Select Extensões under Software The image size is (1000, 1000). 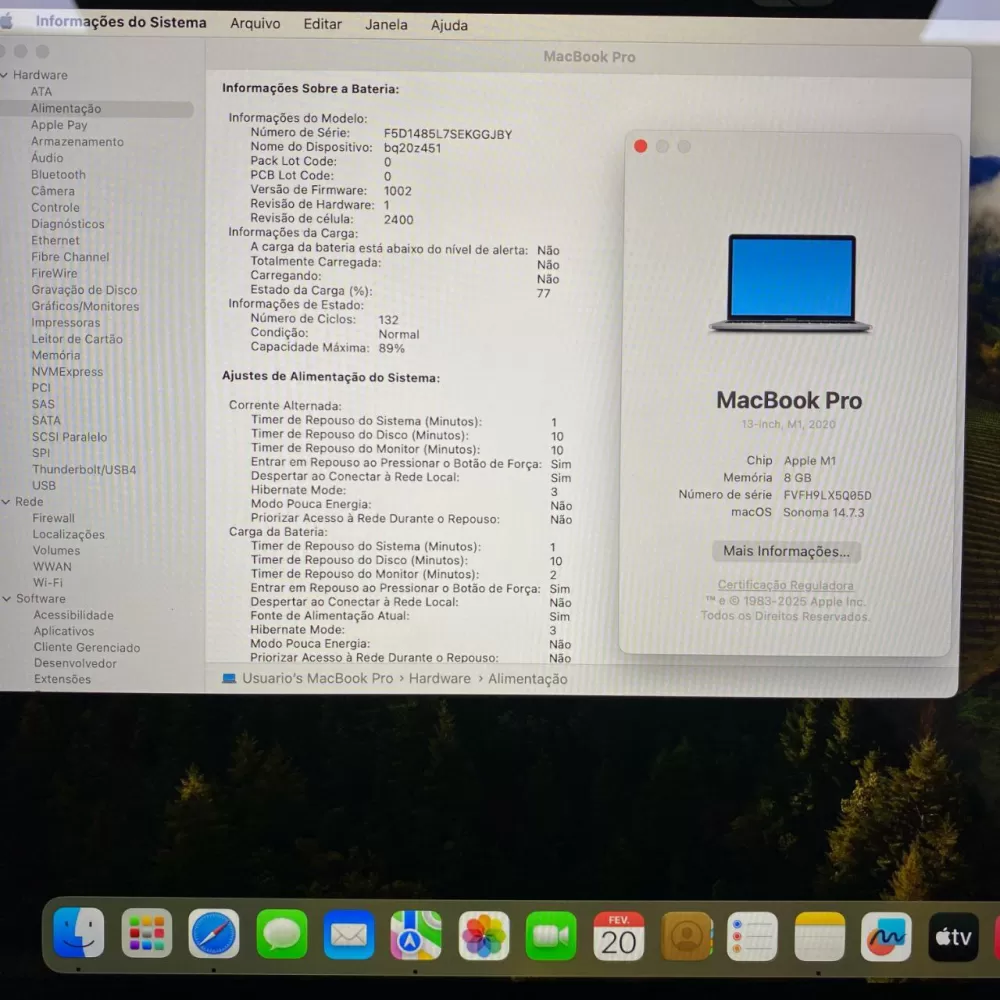click(x=62, y=679)
